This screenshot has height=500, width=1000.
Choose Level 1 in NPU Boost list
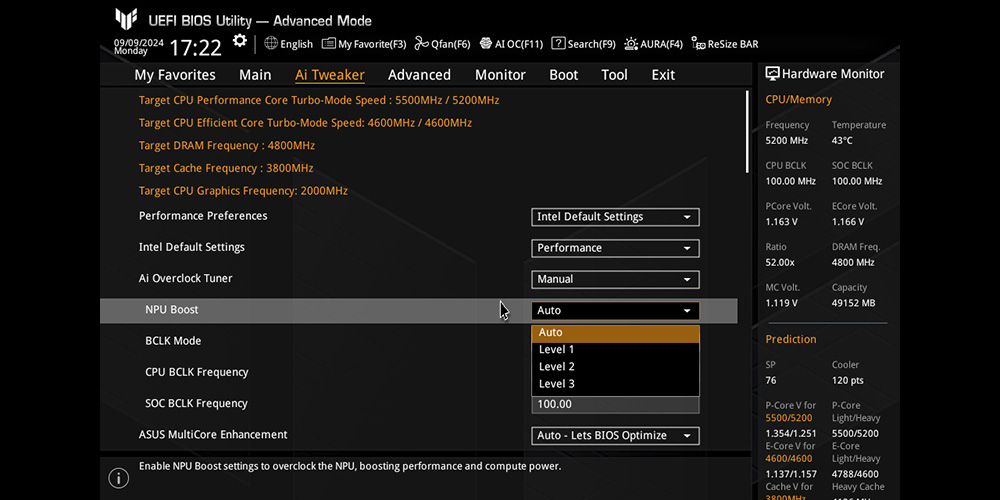615,349
